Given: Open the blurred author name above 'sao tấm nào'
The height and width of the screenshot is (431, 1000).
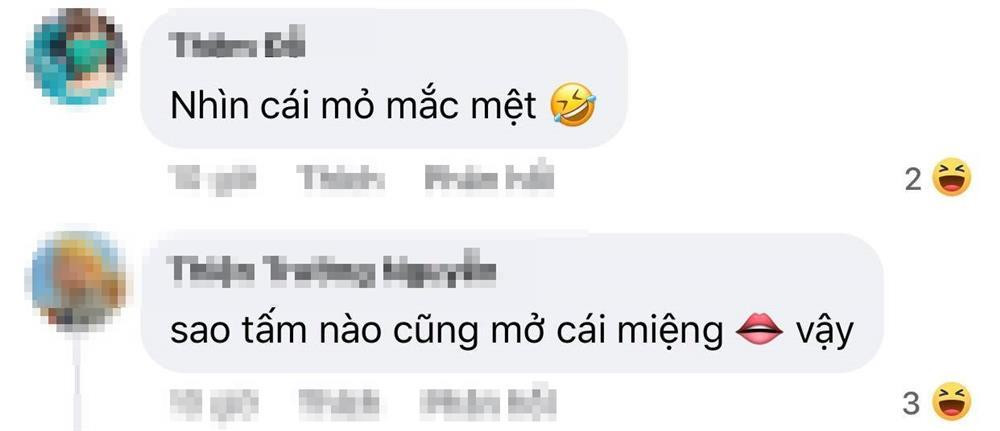Looking at the screenshot, I should [332, 271].
